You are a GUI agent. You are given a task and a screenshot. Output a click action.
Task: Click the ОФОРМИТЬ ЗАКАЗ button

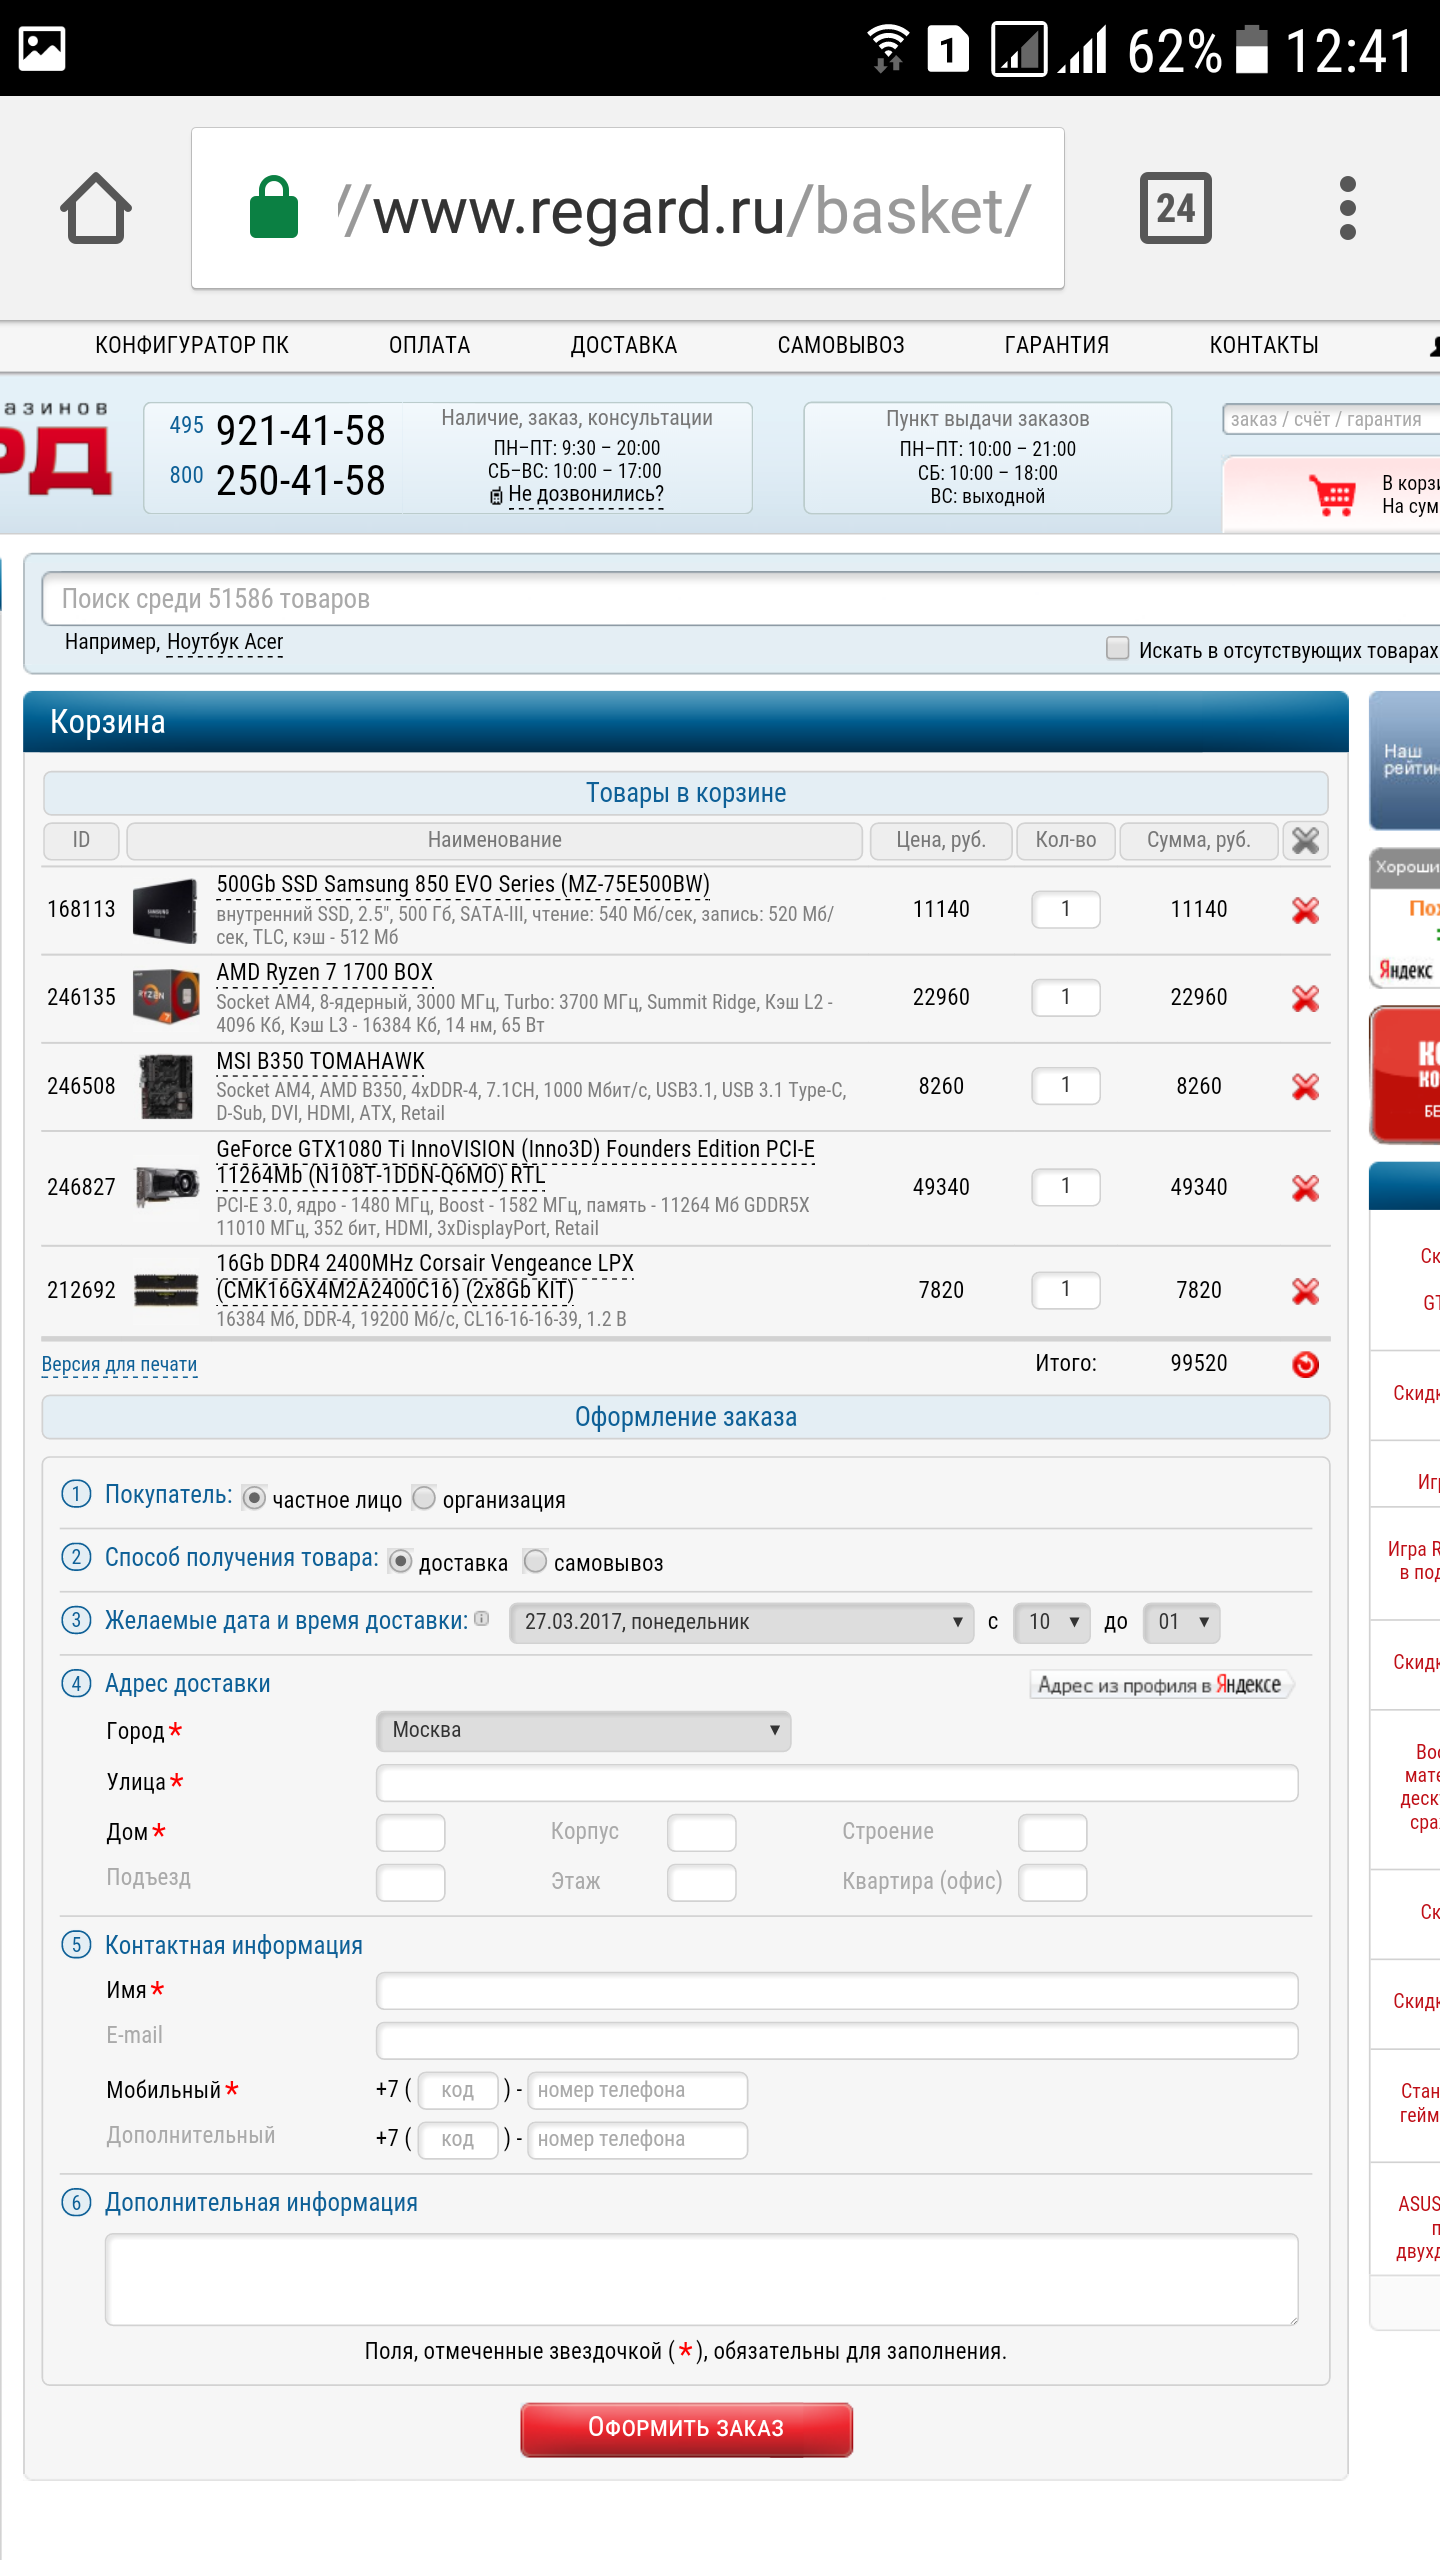click(686, 2428)
